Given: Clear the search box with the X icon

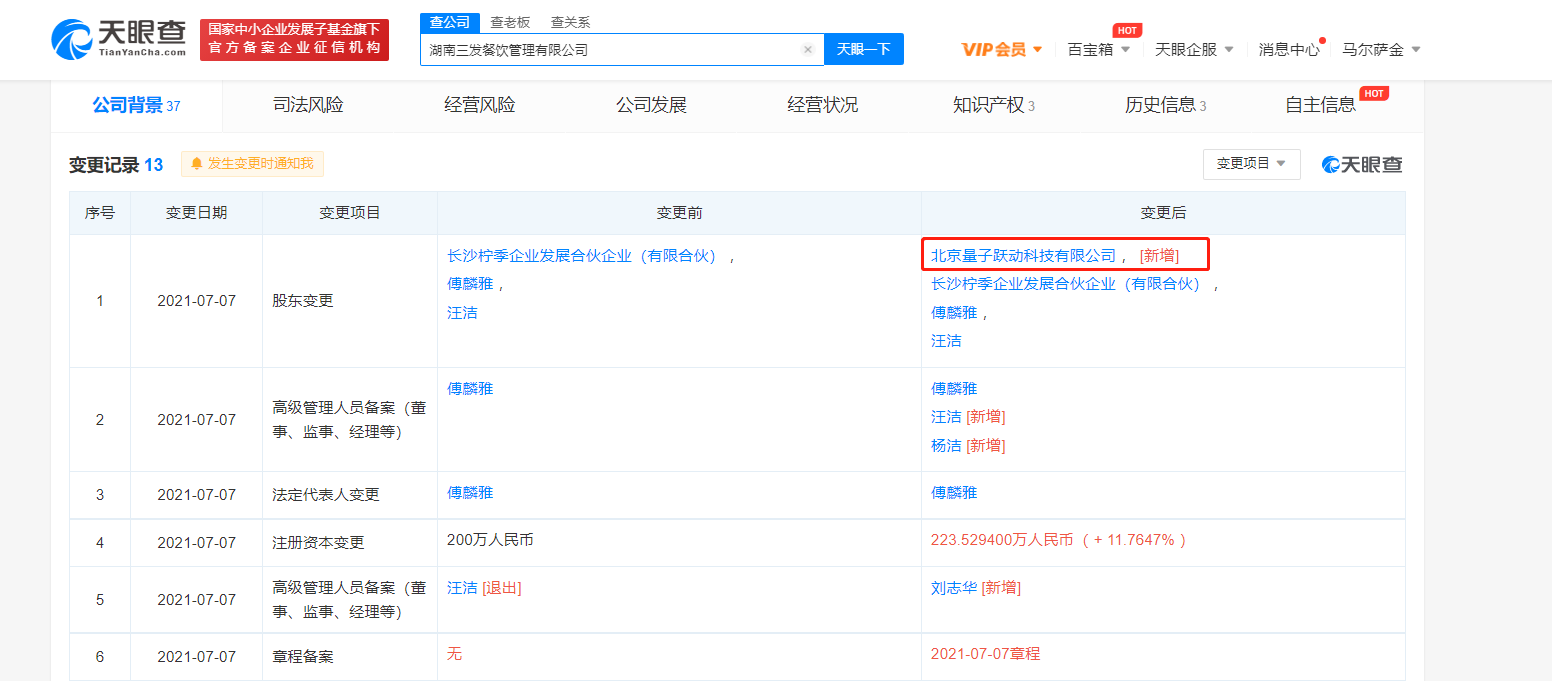Looking at the screenshot, I should [807, 49].
